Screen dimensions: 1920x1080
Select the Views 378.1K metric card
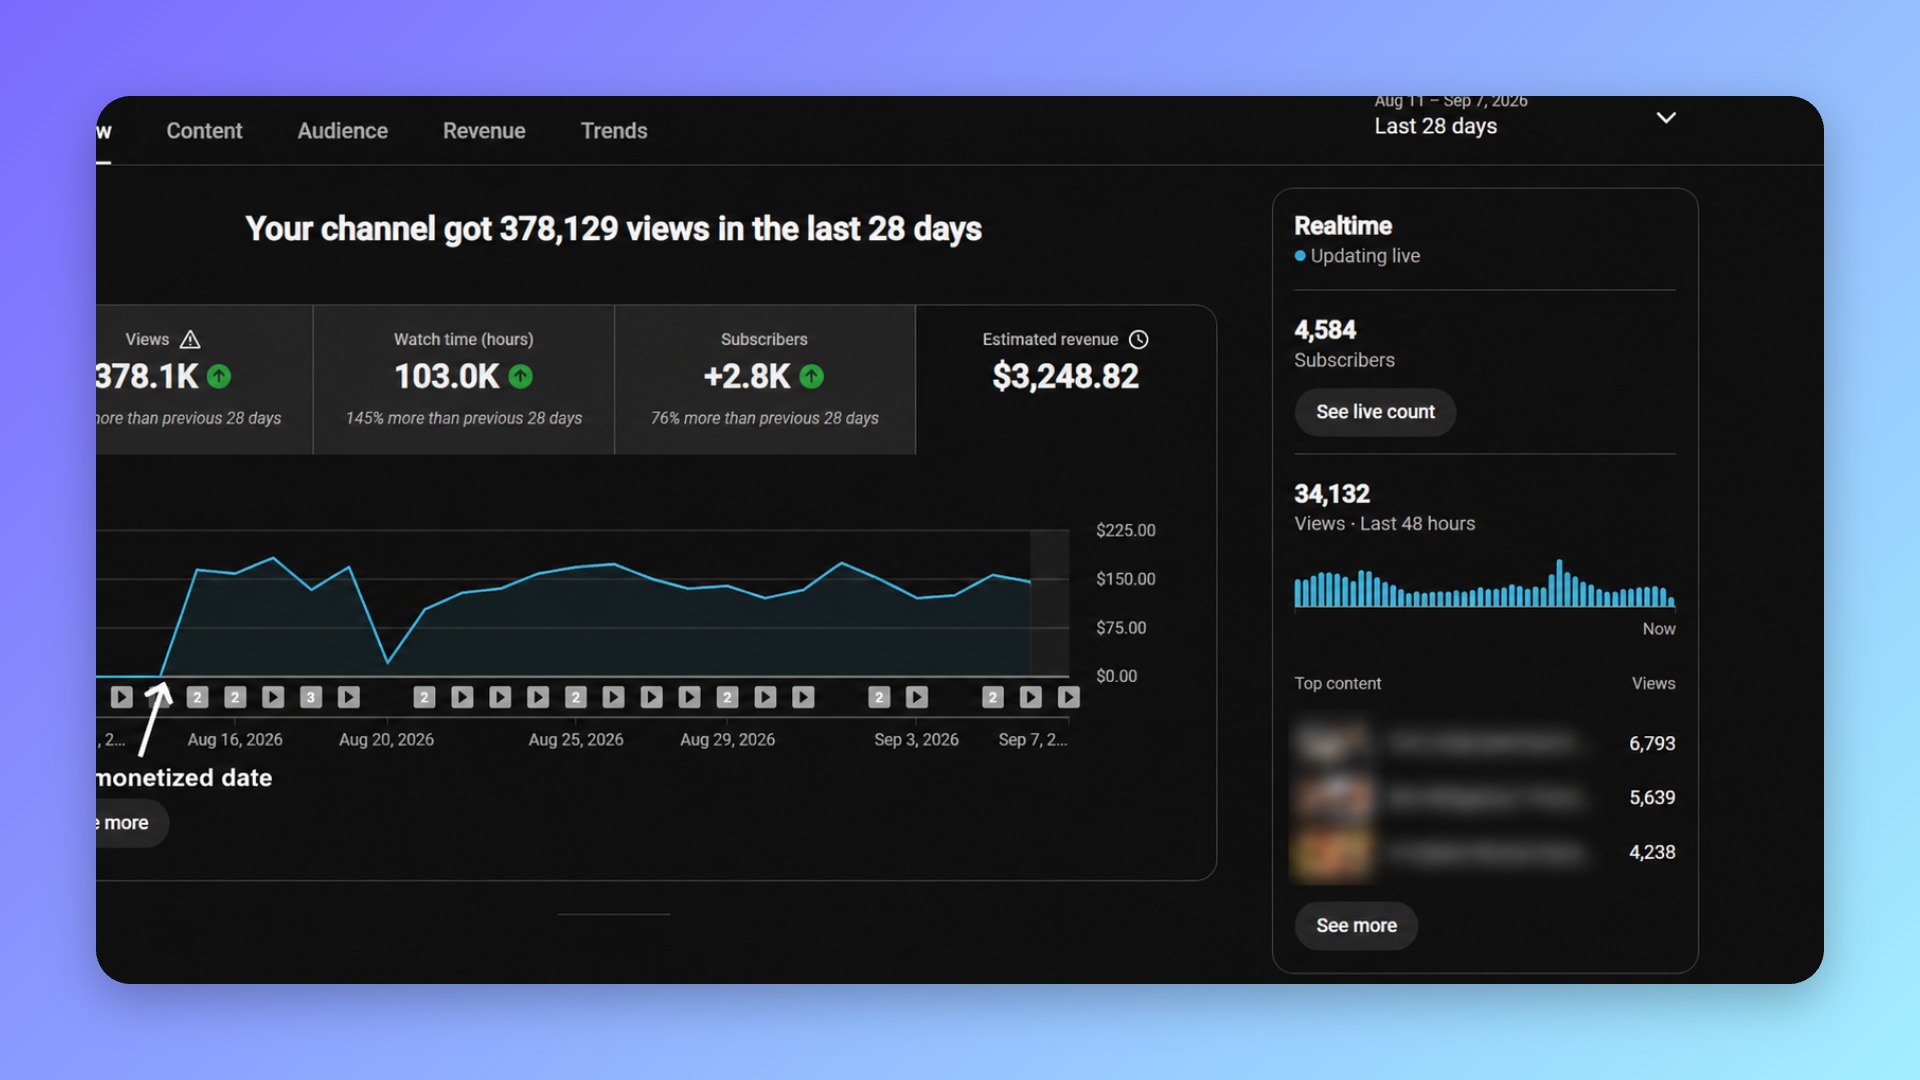point(204,380)
